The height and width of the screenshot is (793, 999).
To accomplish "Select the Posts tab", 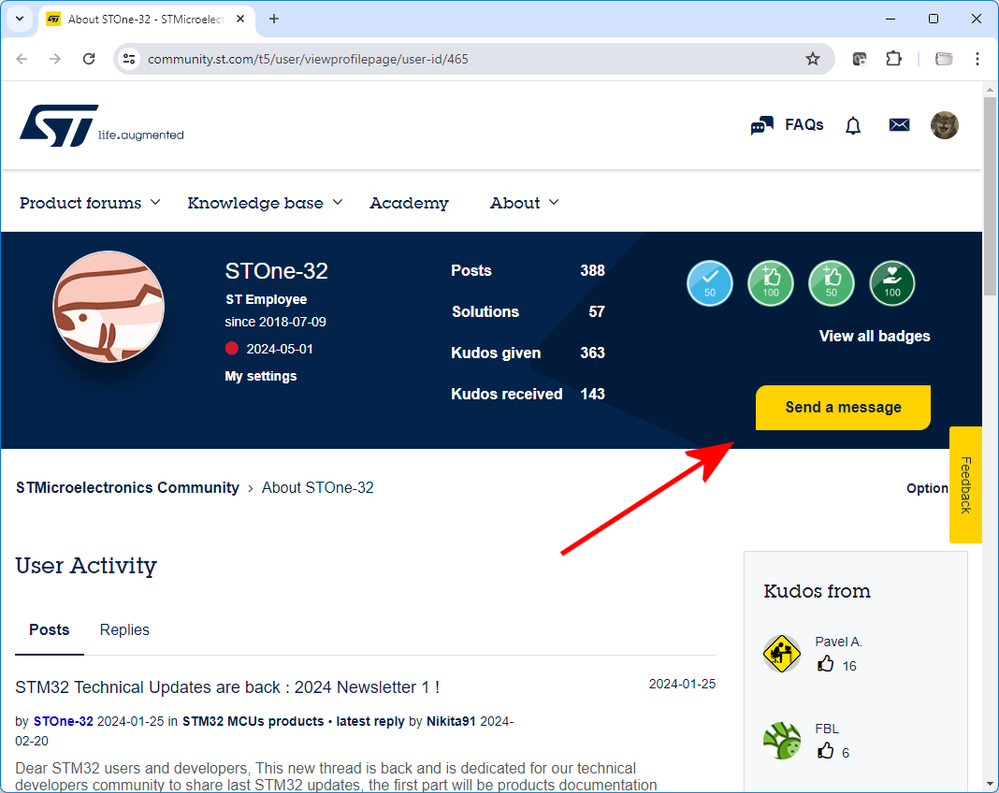I will coord(49,629).
